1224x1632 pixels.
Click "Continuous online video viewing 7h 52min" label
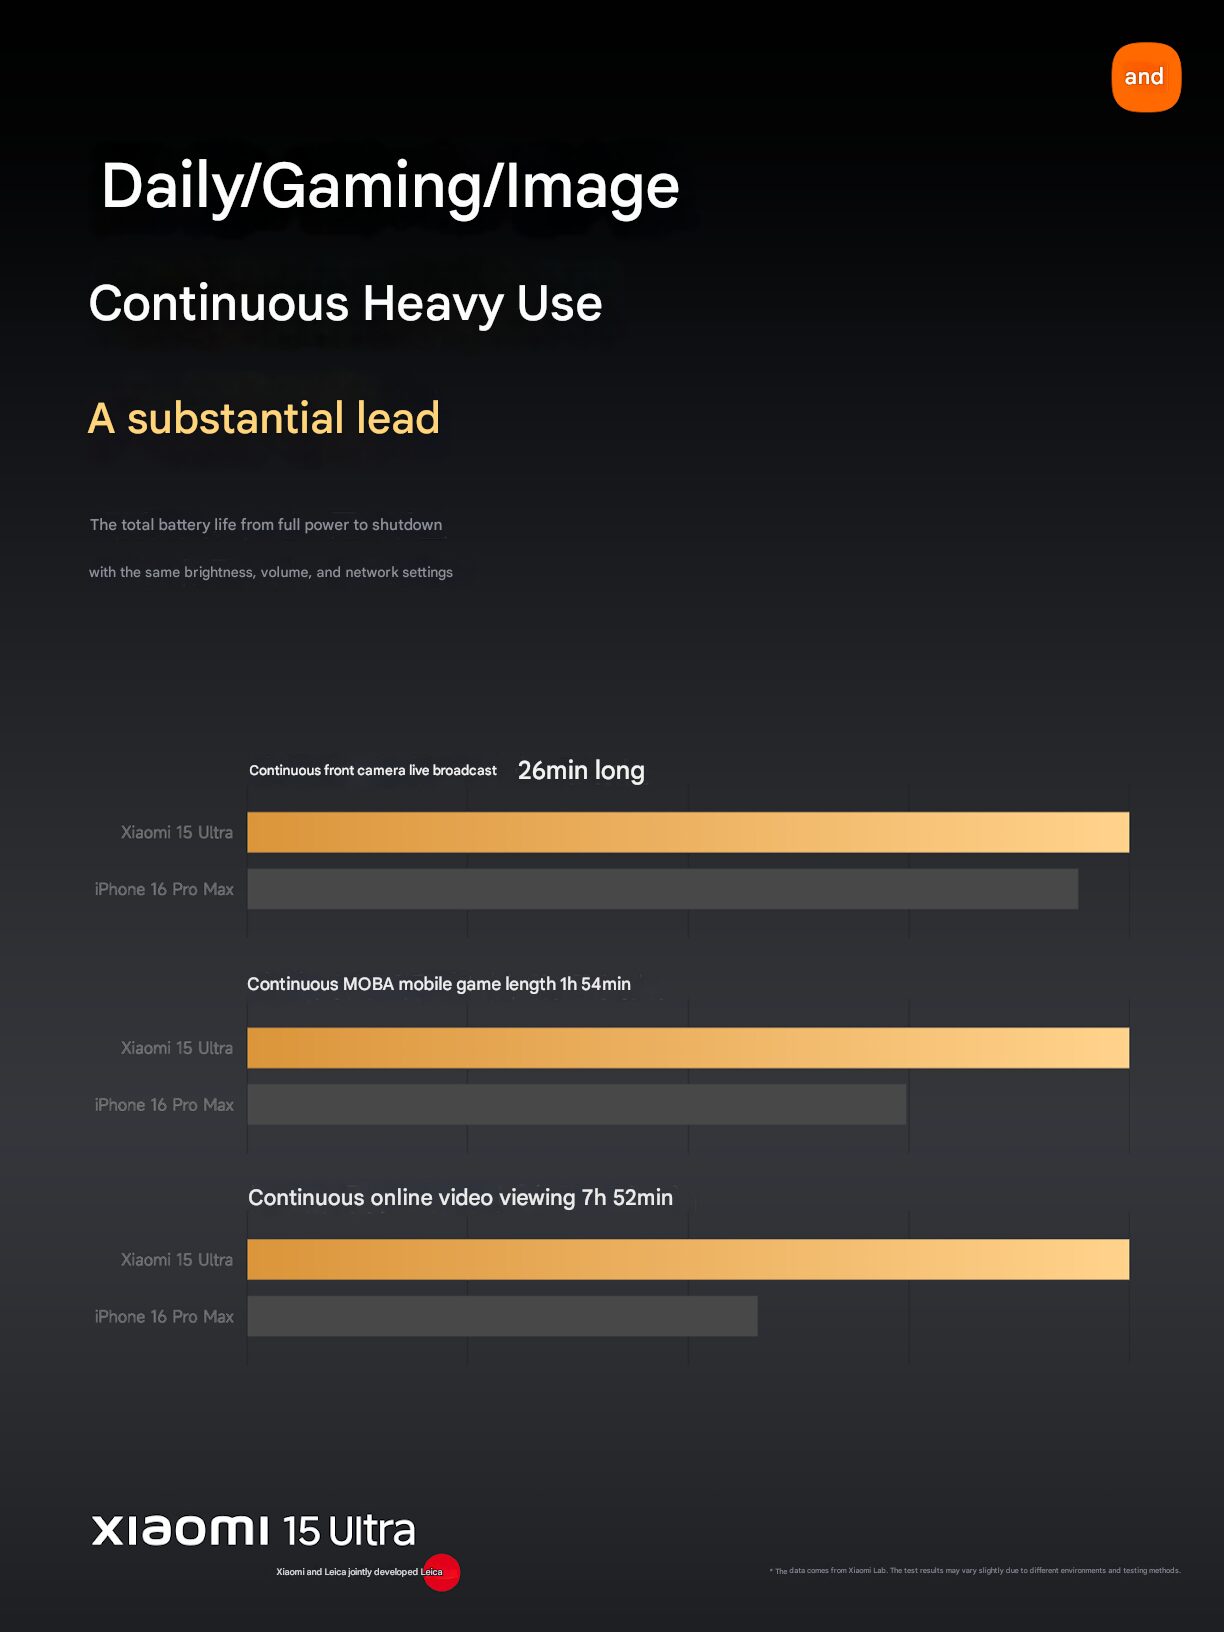pyautogui.click(x=460, y=1198)
